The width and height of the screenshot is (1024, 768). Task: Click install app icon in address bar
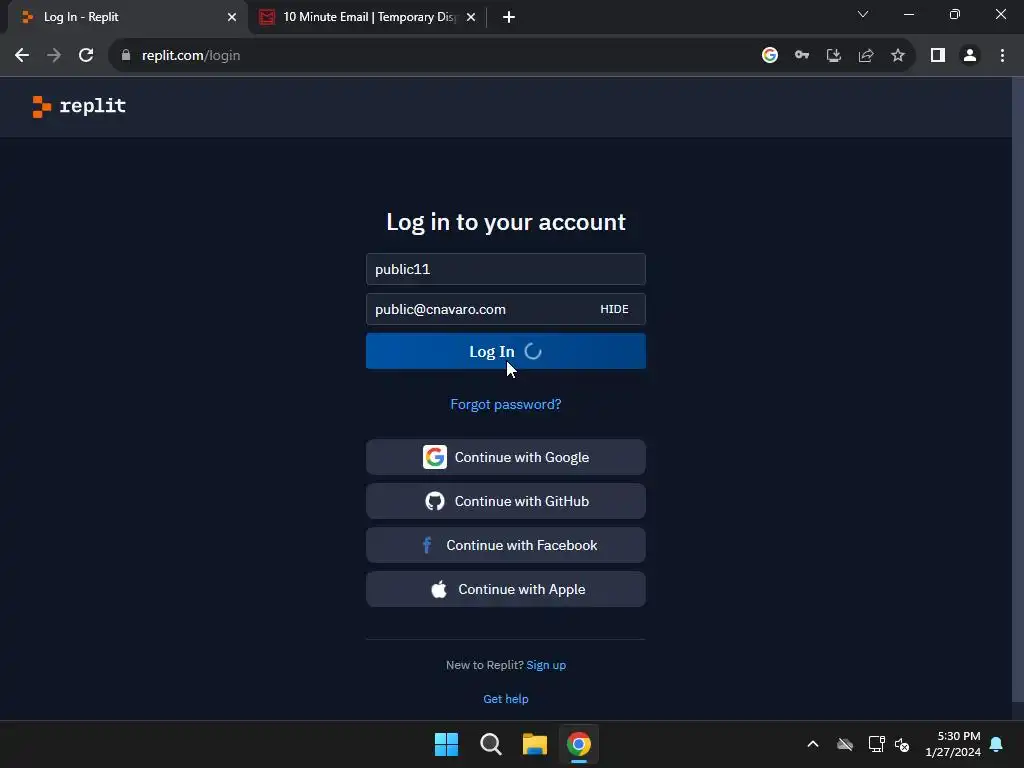(834, 56)
